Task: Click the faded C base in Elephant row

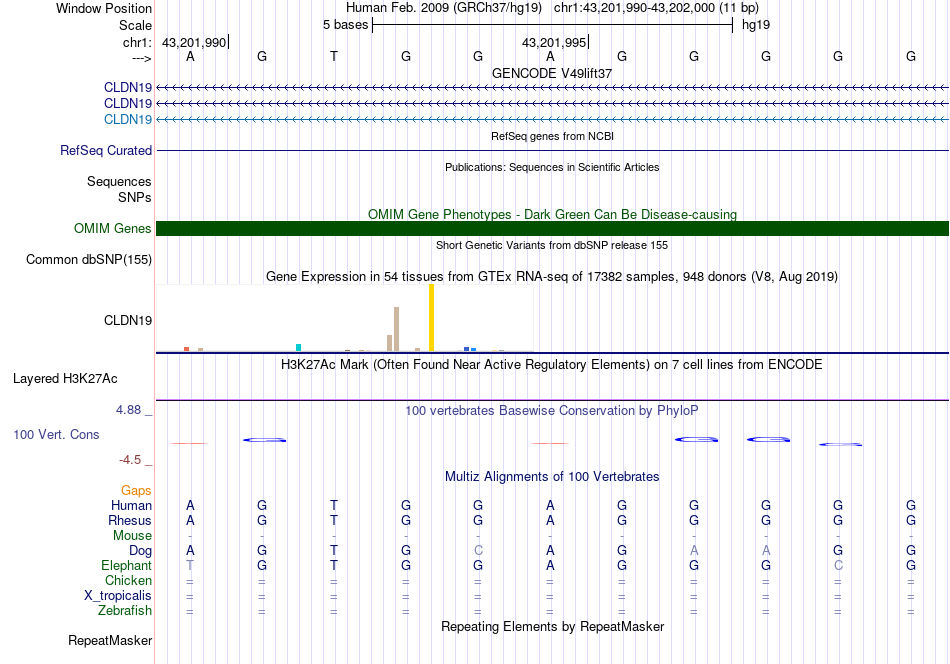Action: (838, 565)
